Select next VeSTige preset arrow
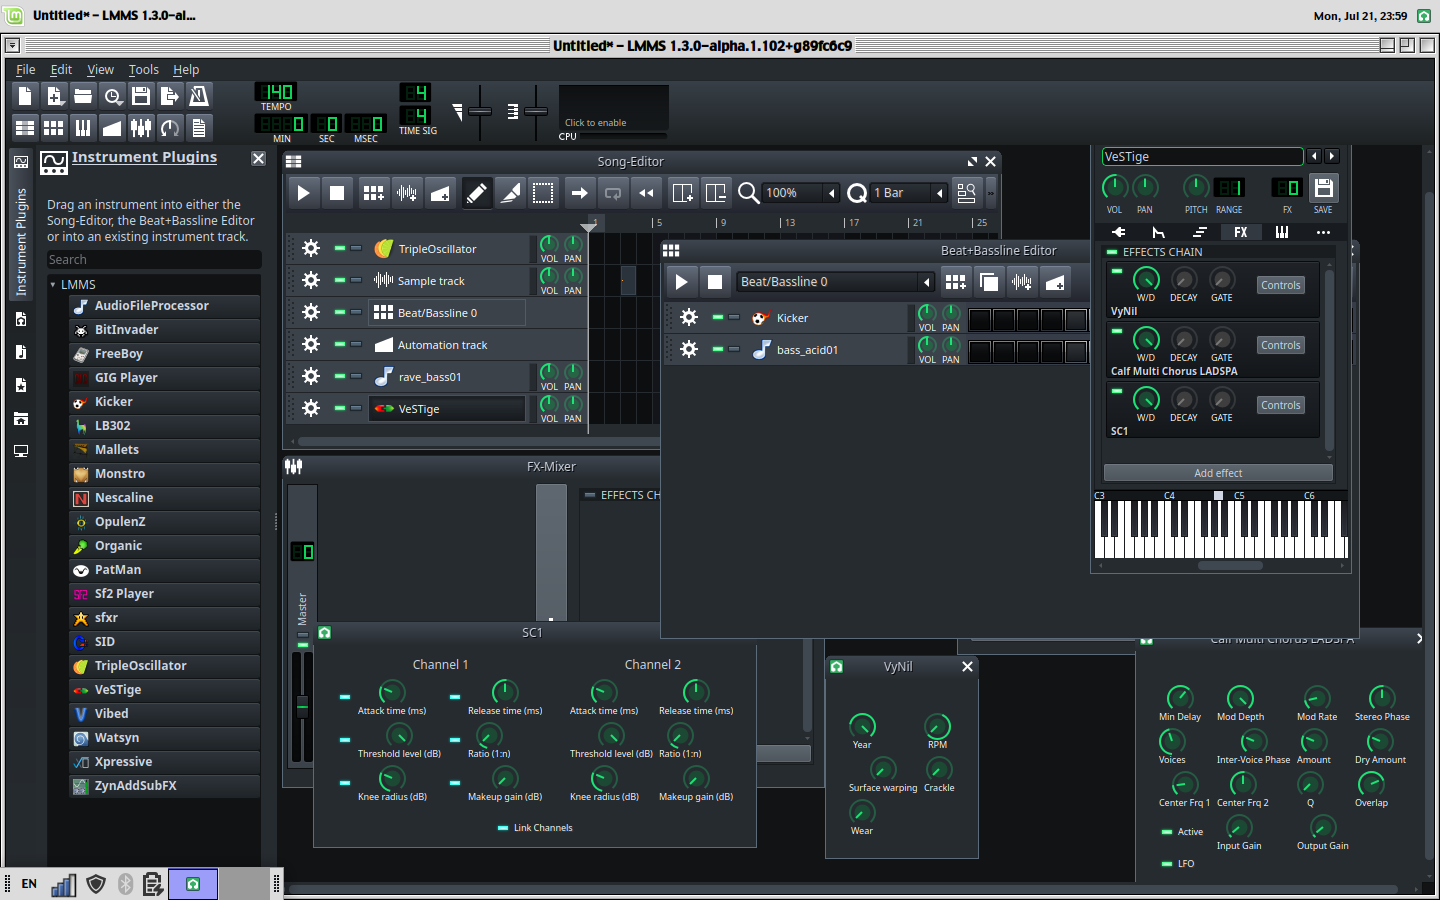 click(x=1332, y=156)
